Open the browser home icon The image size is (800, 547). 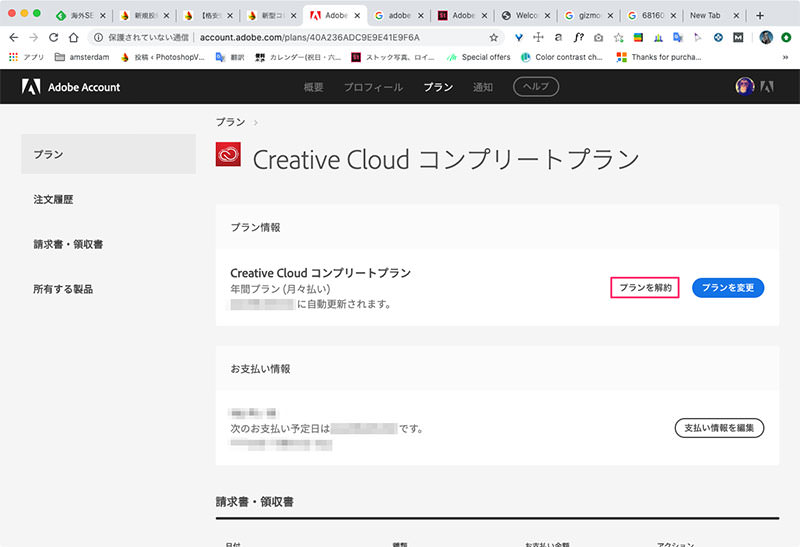[x=73, y=37]
